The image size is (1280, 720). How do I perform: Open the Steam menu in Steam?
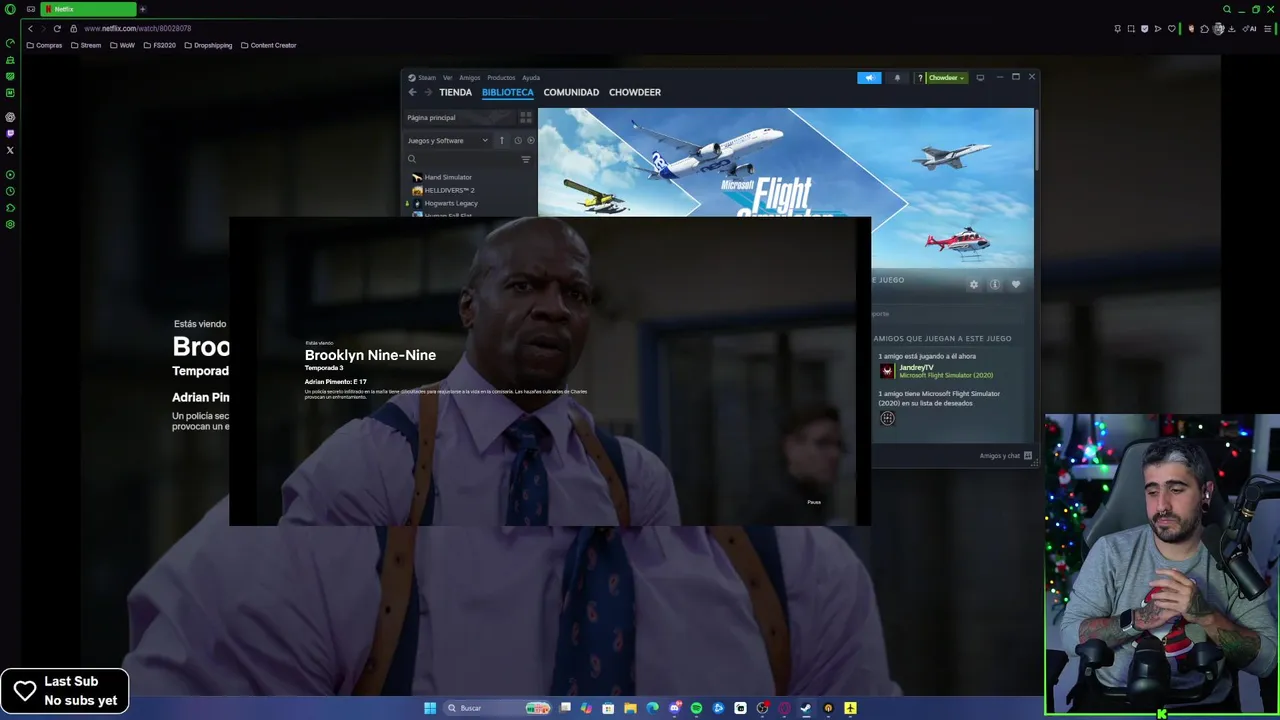pos(427,78)
